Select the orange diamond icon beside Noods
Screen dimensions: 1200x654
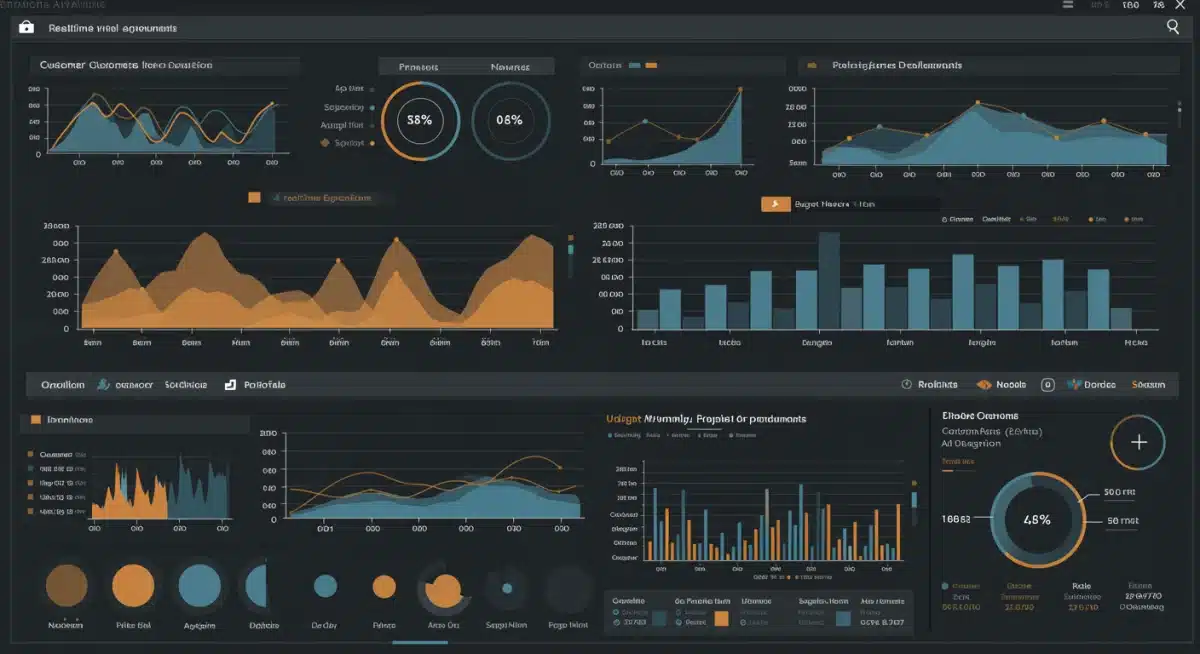click(985, 384)
